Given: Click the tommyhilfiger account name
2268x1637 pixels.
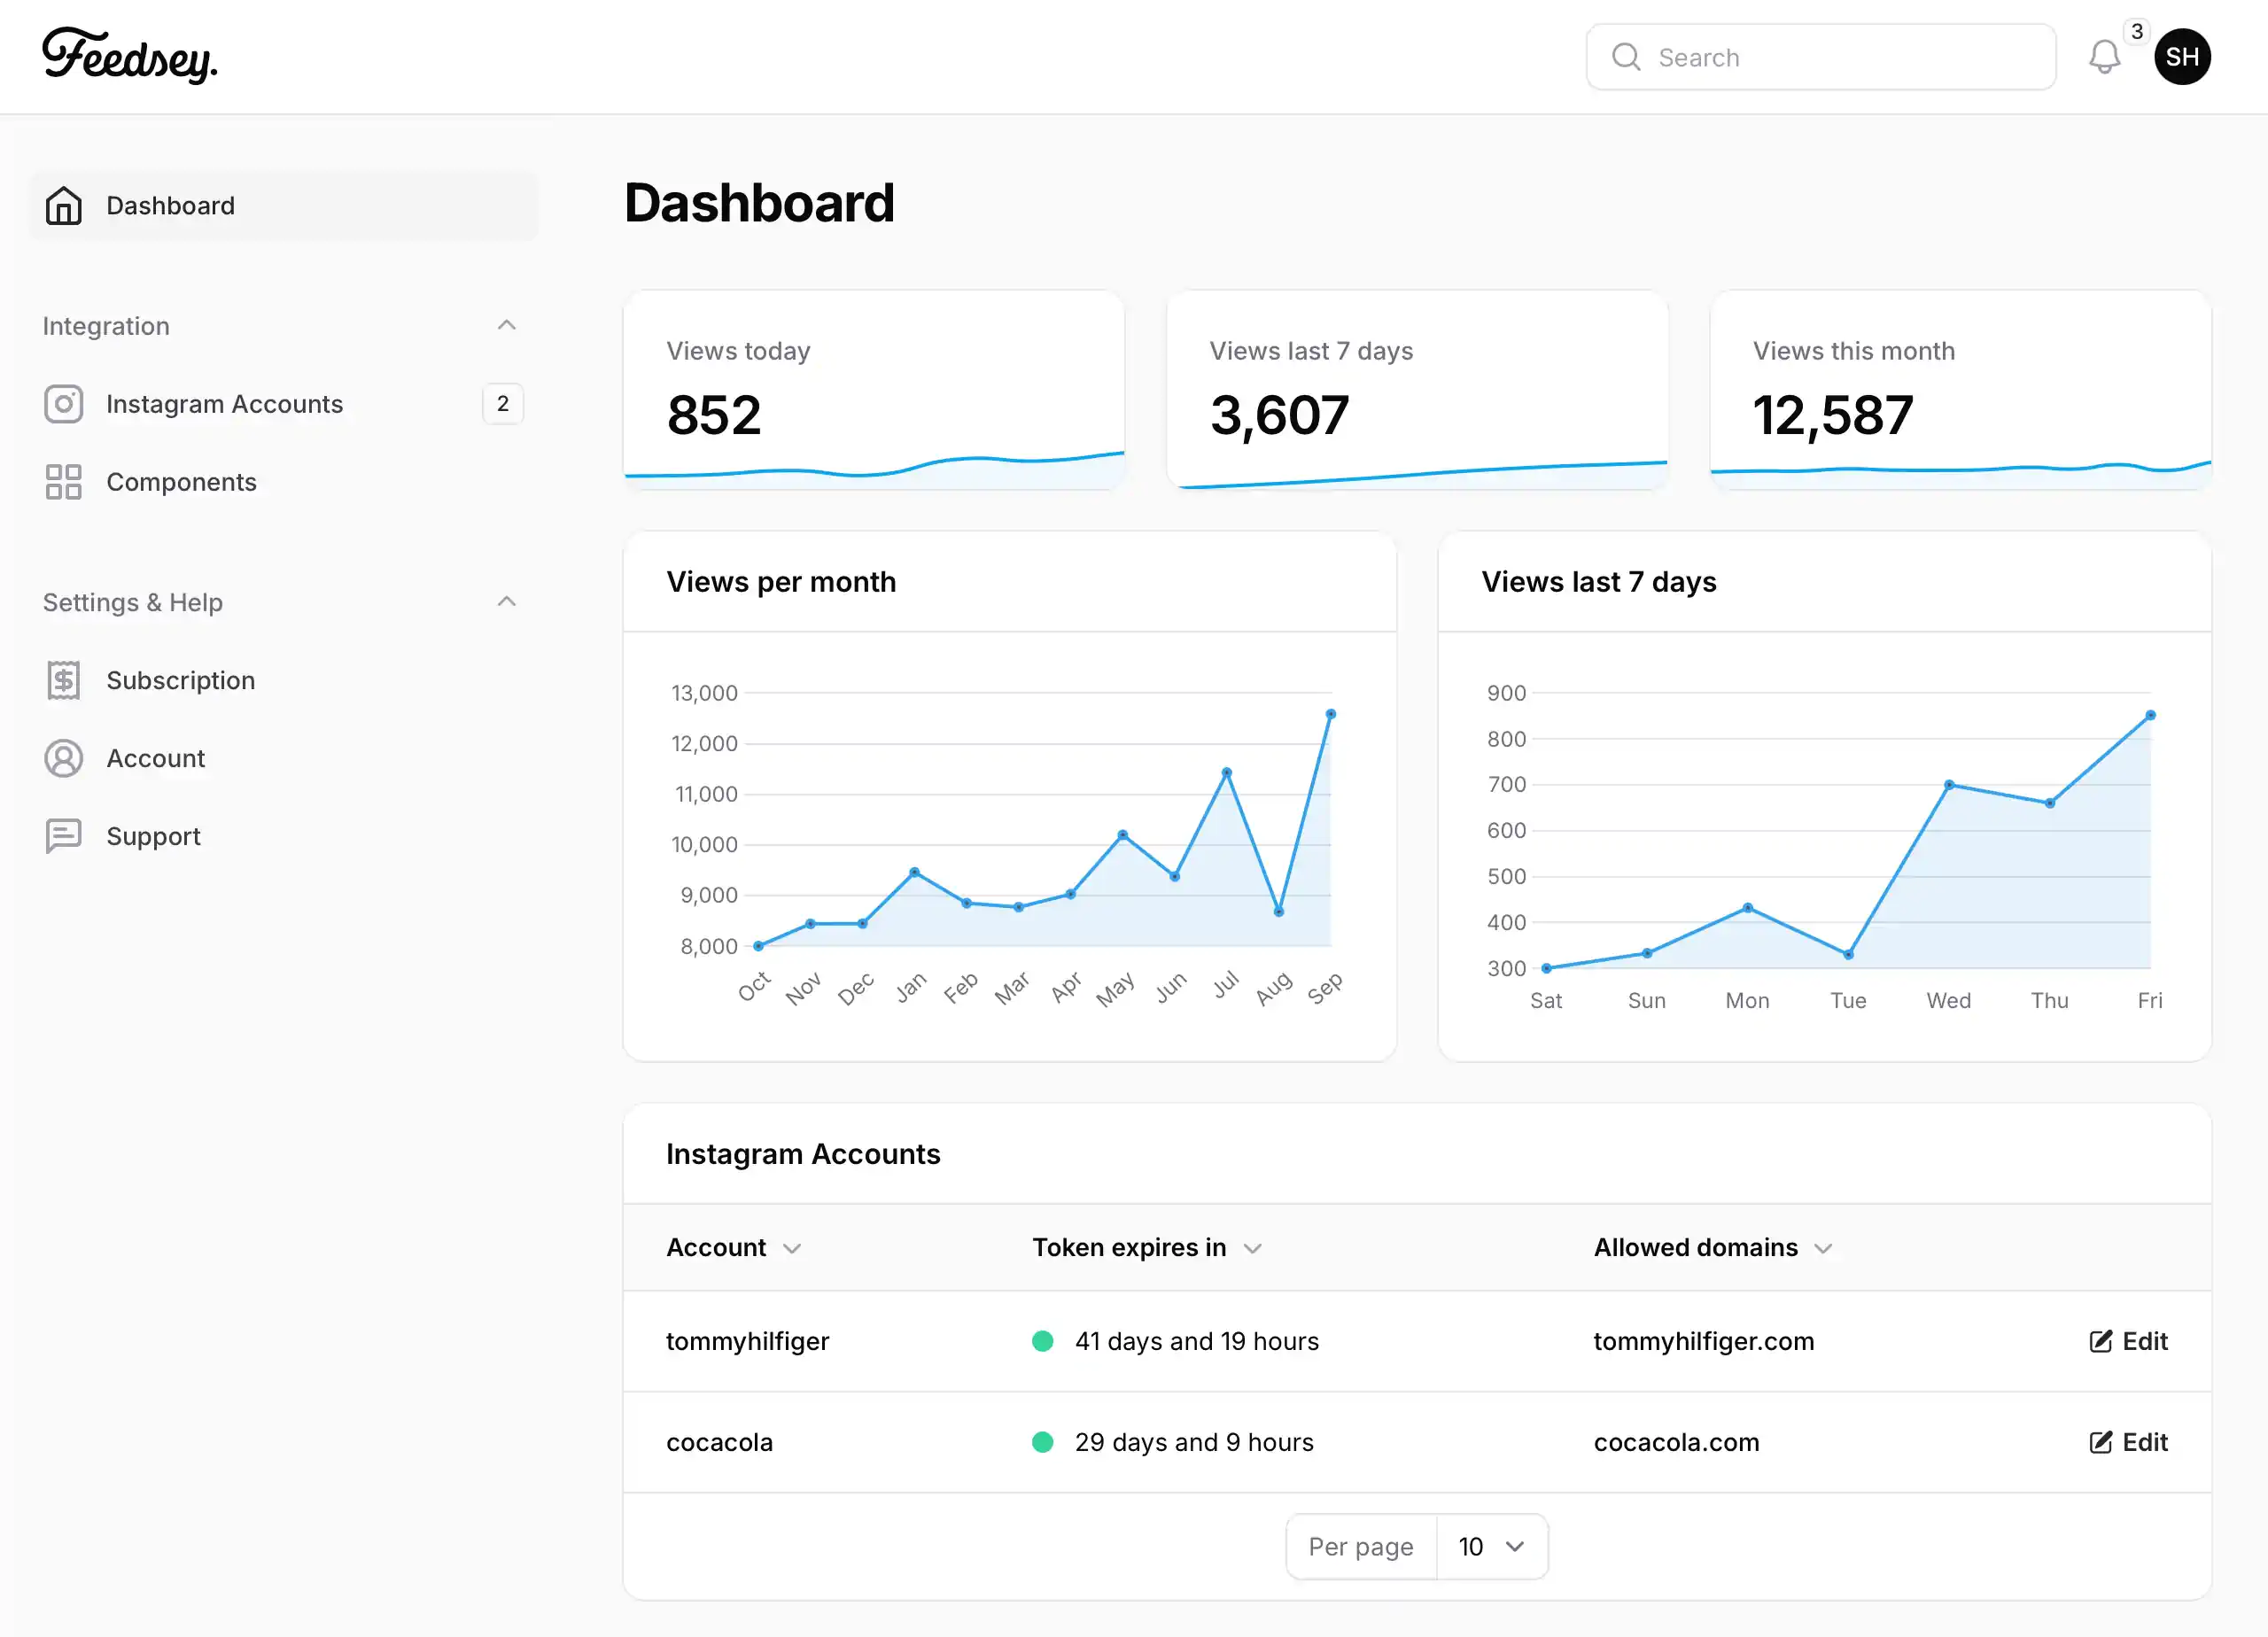Looking at the screenshot, I should [748, 1341].
